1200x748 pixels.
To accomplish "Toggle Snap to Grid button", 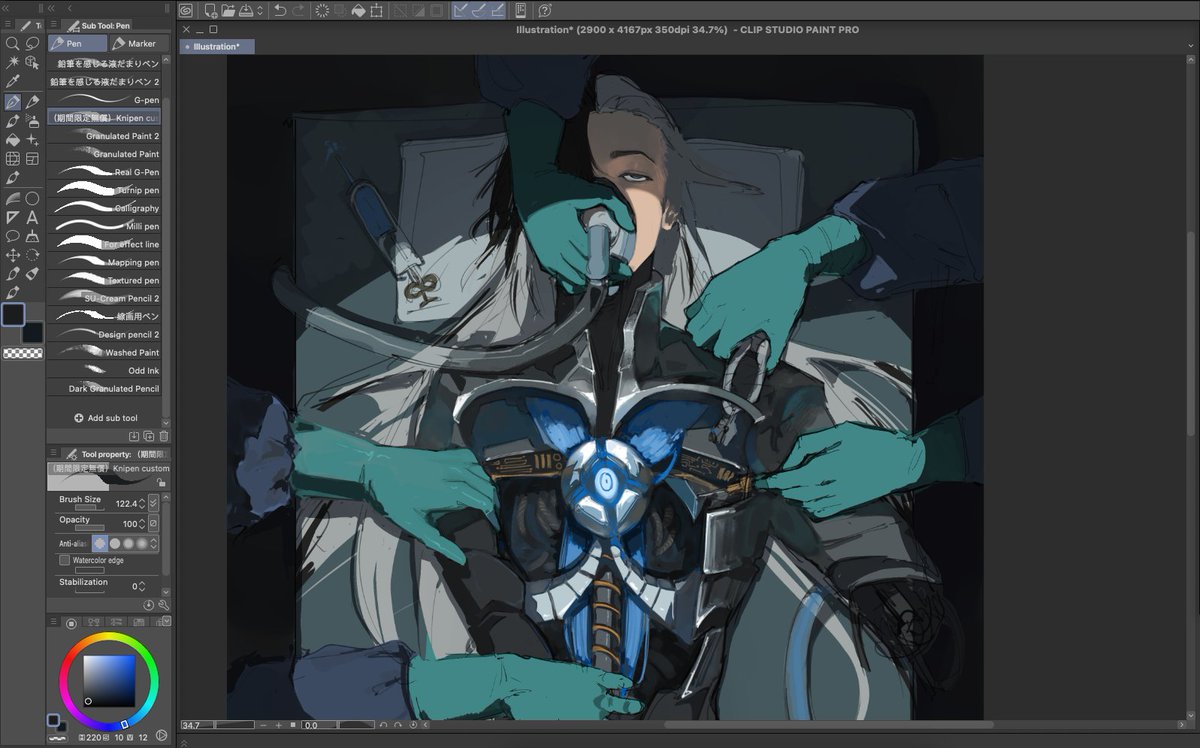I will pyautogui.click(x=499, y=11).
